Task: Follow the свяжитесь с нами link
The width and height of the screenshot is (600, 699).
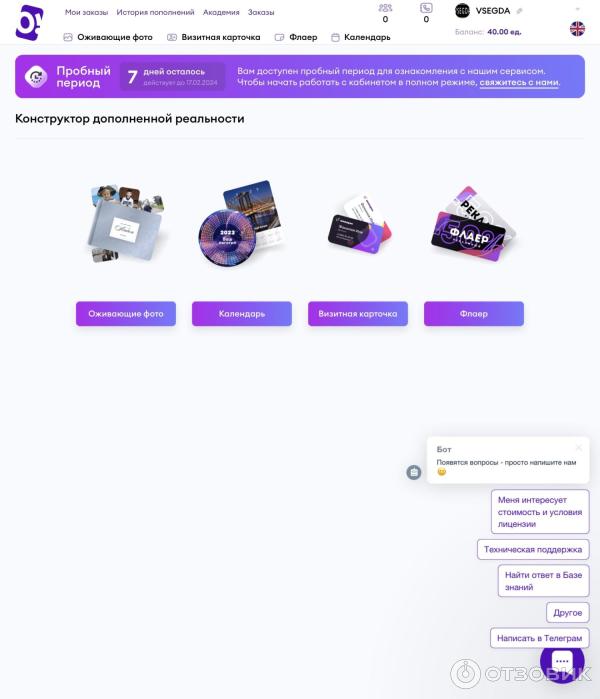Action: [x=519, y=82]
